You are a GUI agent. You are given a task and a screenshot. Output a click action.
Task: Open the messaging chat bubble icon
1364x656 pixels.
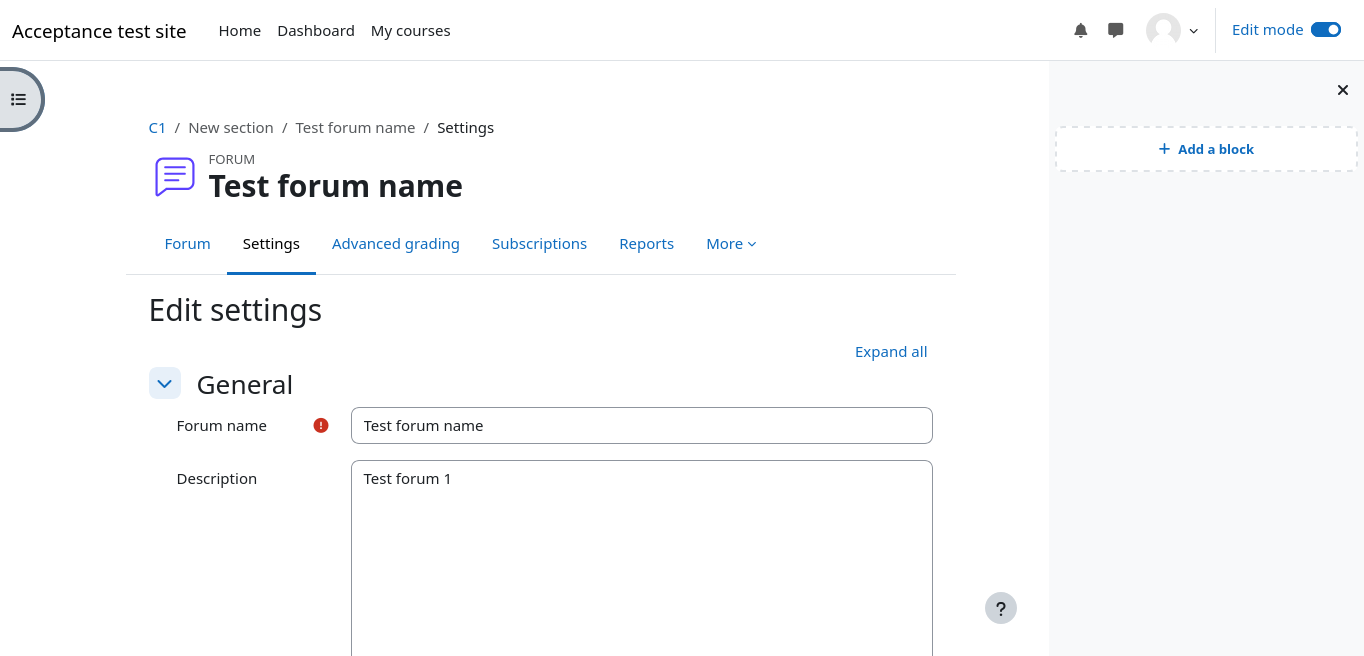click(x=1116, y=30)
